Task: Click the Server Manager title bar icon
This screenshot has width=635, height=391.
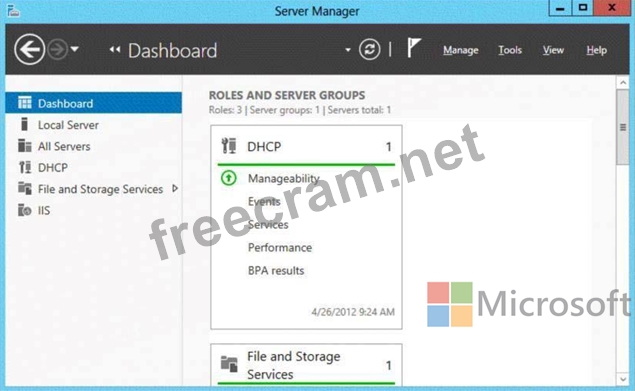Action: (13, 11)
